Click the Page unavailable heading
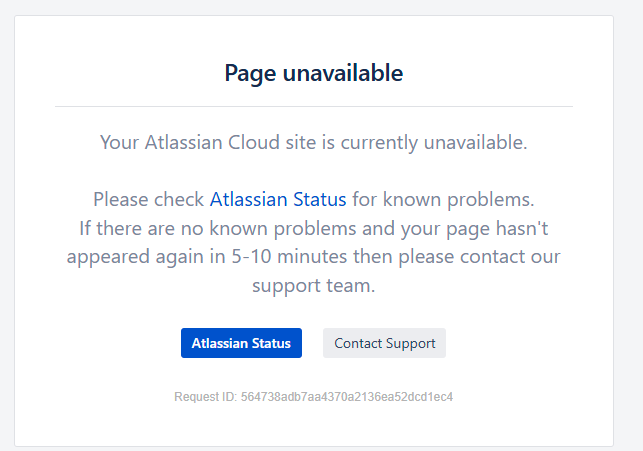The height and width of the screenshot is (451, 643). click(314, 73)
